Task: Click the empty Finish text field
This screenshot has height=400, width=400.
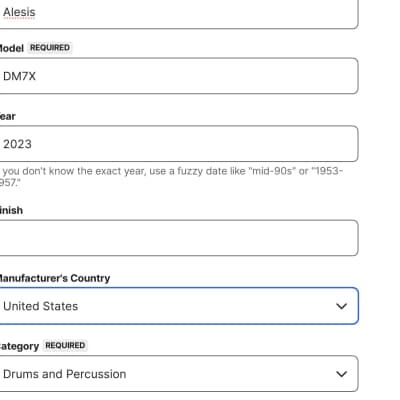Action: point(178,238)
